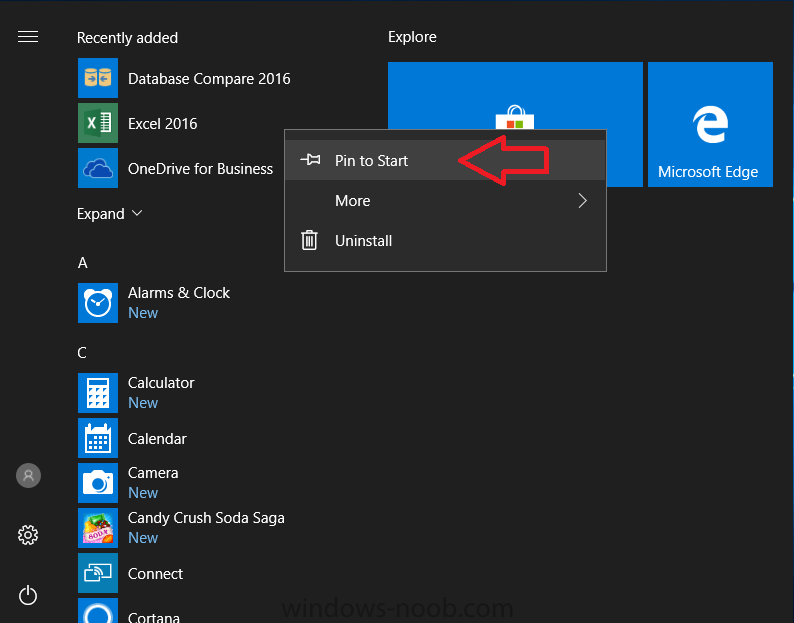Click the Candy Crush Soda Saga icon

click(x=98, y=528)
